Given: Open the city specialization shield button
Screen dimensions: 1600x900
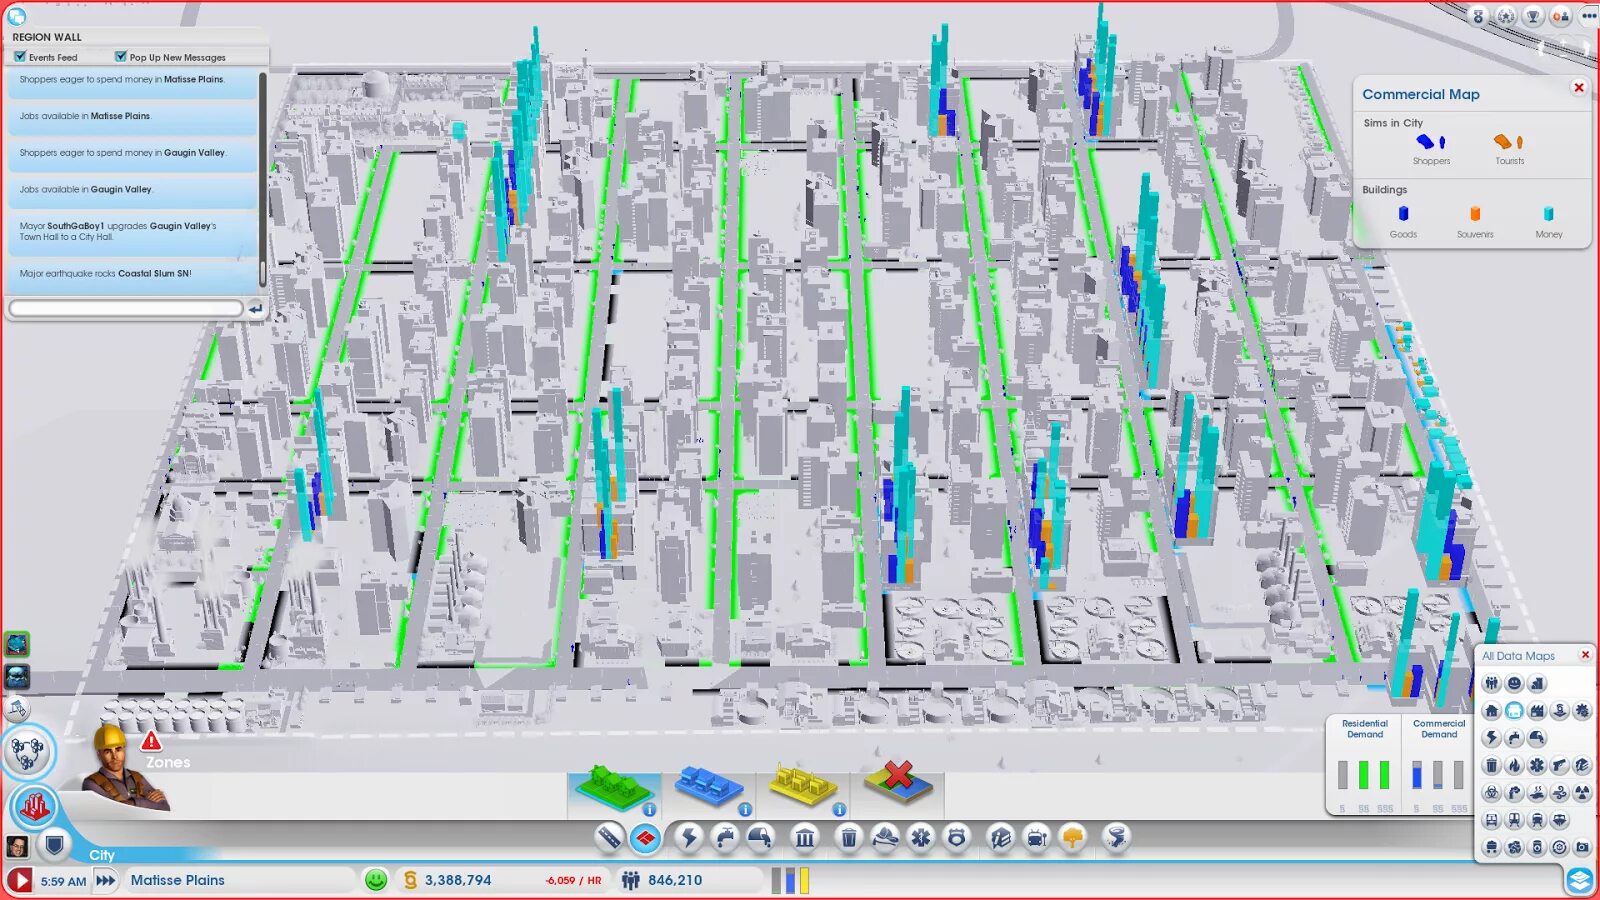Looking at the screenshot, I should 54,846.
